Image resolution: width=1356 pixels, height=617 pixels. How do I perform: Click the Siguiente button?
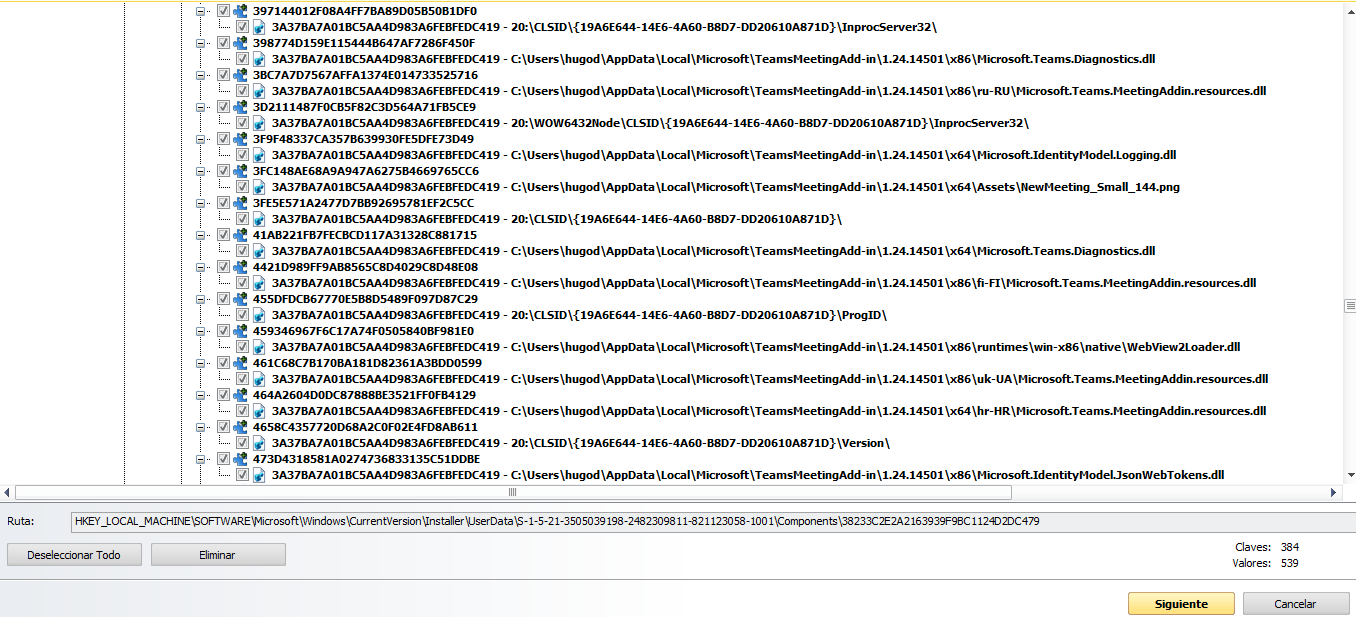click(x=1181, y=604)
